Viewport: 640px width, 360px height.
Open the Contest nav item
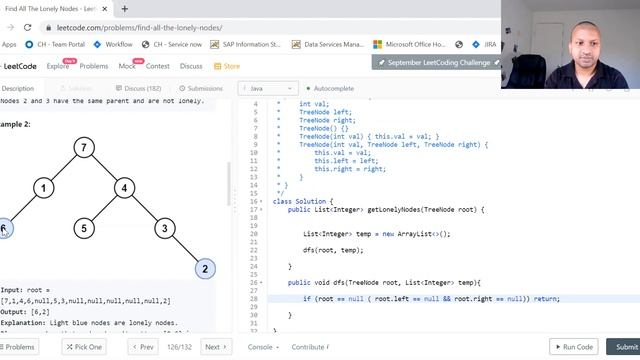click(158, 66)
